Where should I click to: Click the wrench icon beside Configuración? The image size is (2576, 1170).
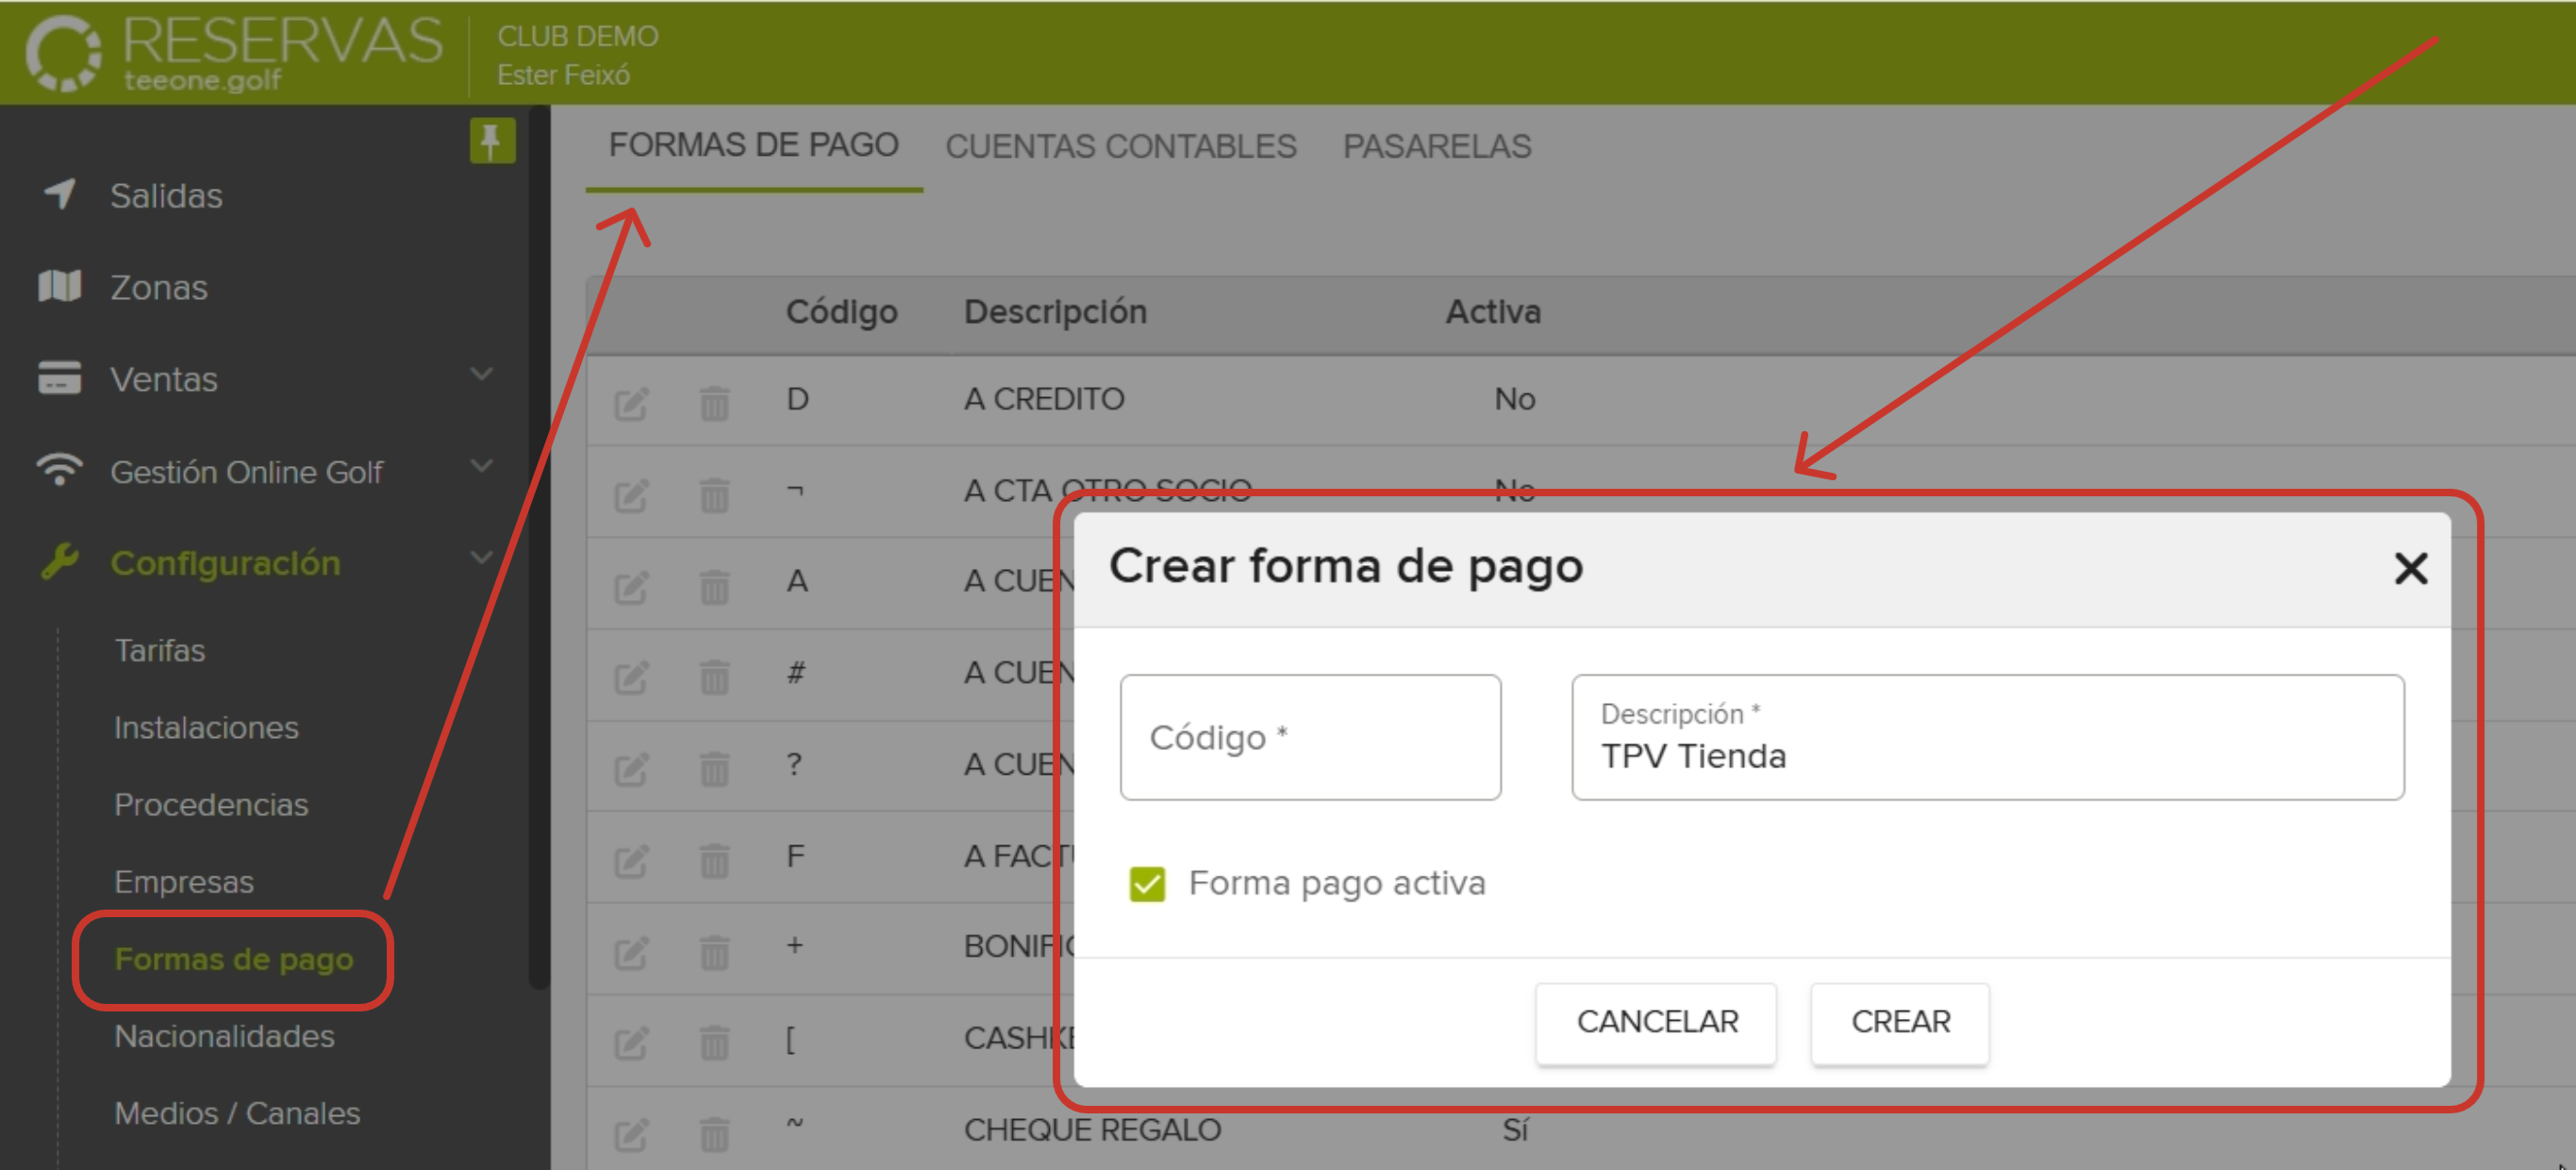point(62,562)
